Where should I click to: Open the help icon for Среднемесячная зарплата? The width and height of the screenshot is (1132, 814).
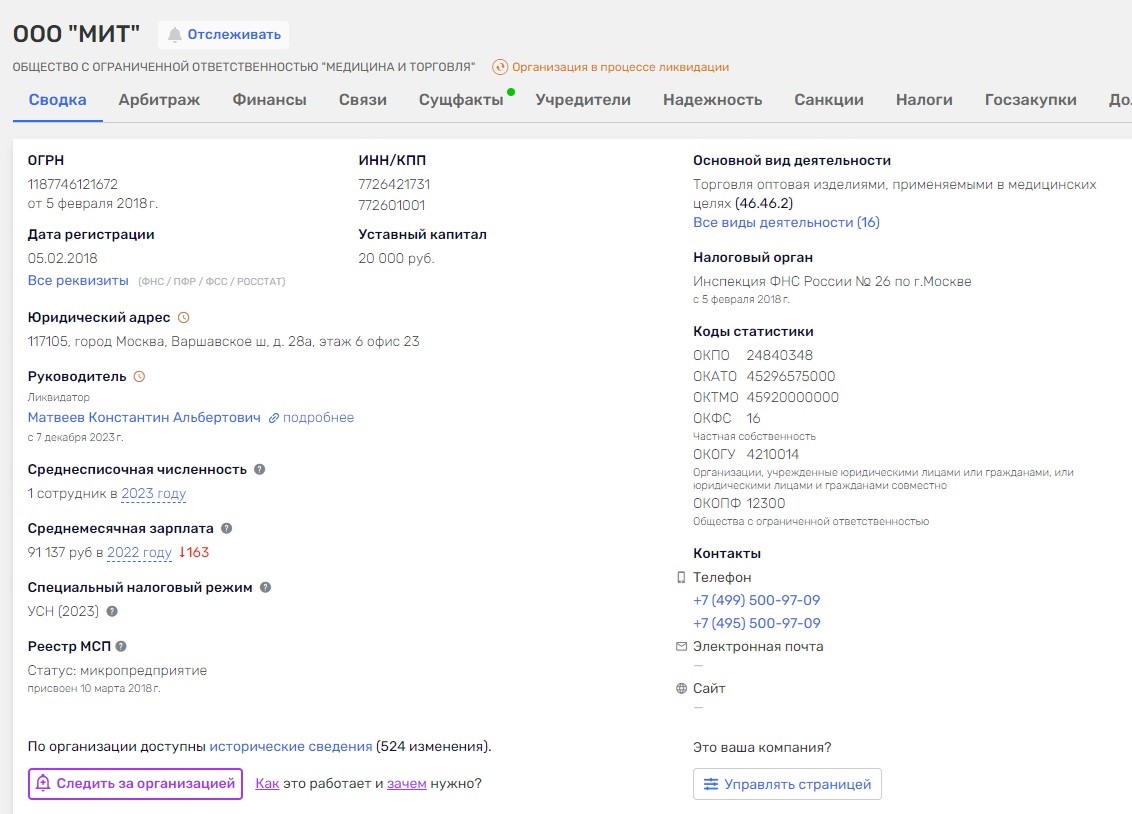(x=227, y=528)
